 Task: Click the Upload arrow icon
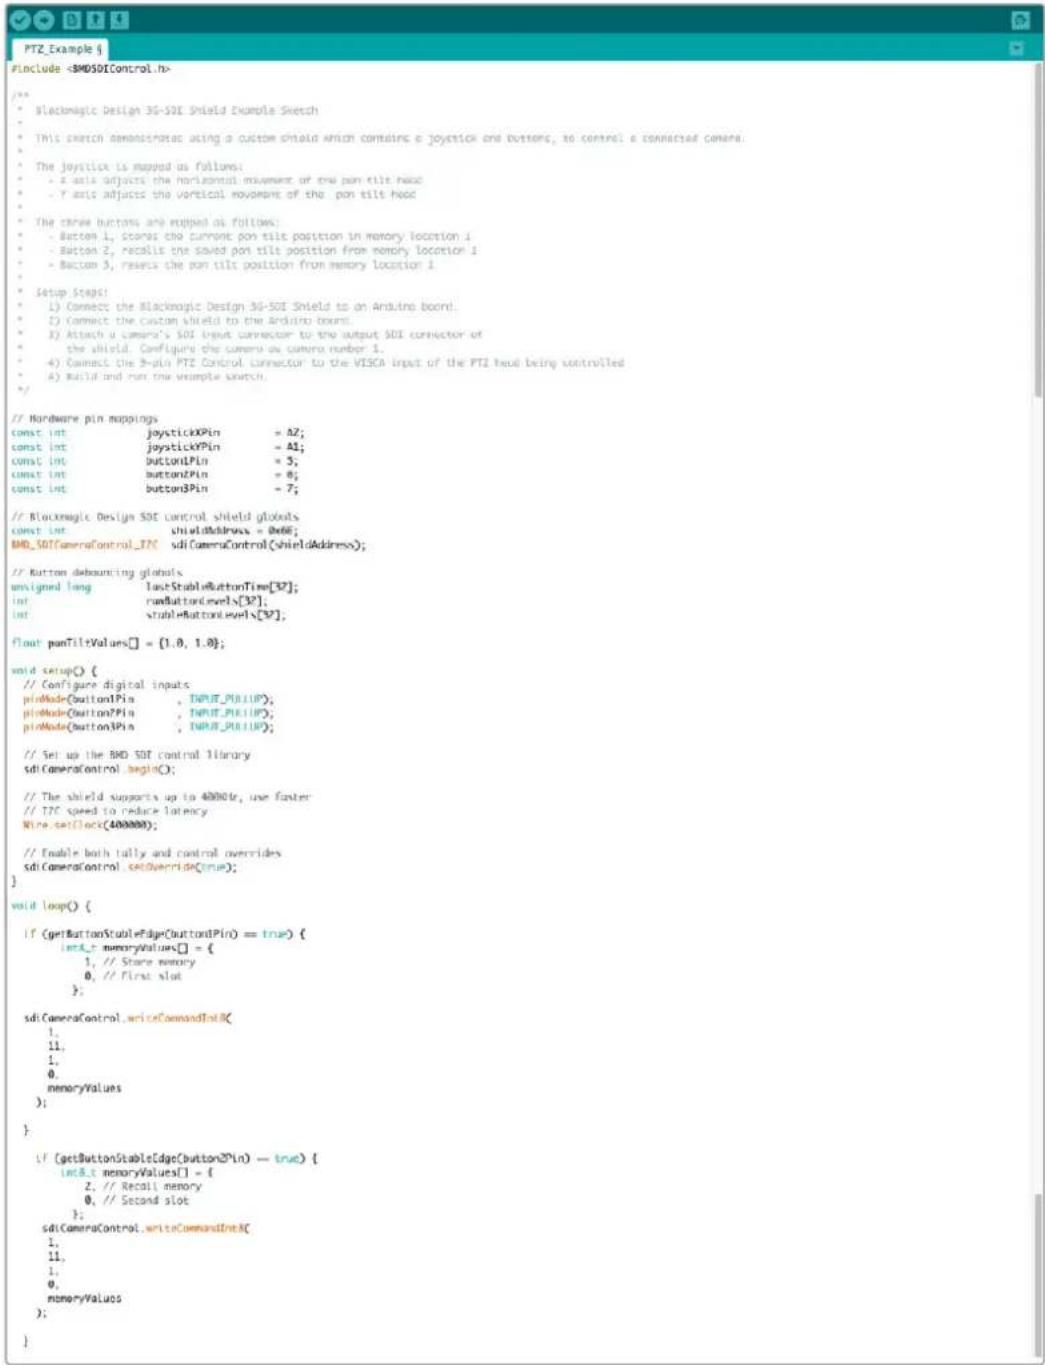point(44,20)
